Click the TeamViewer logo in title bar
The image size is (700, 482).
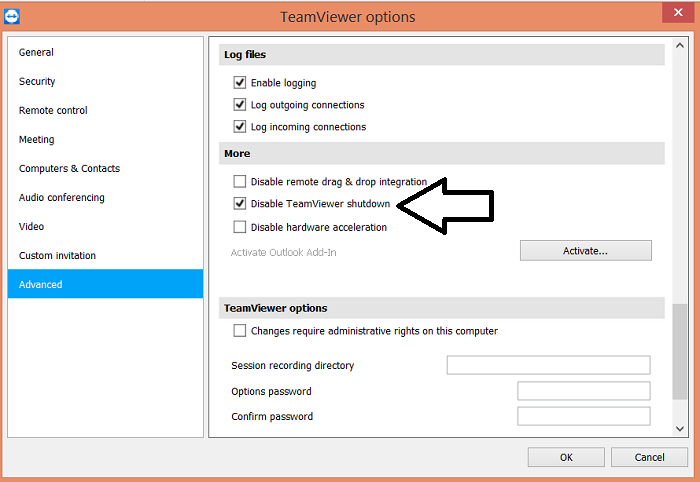click(12, 17)
